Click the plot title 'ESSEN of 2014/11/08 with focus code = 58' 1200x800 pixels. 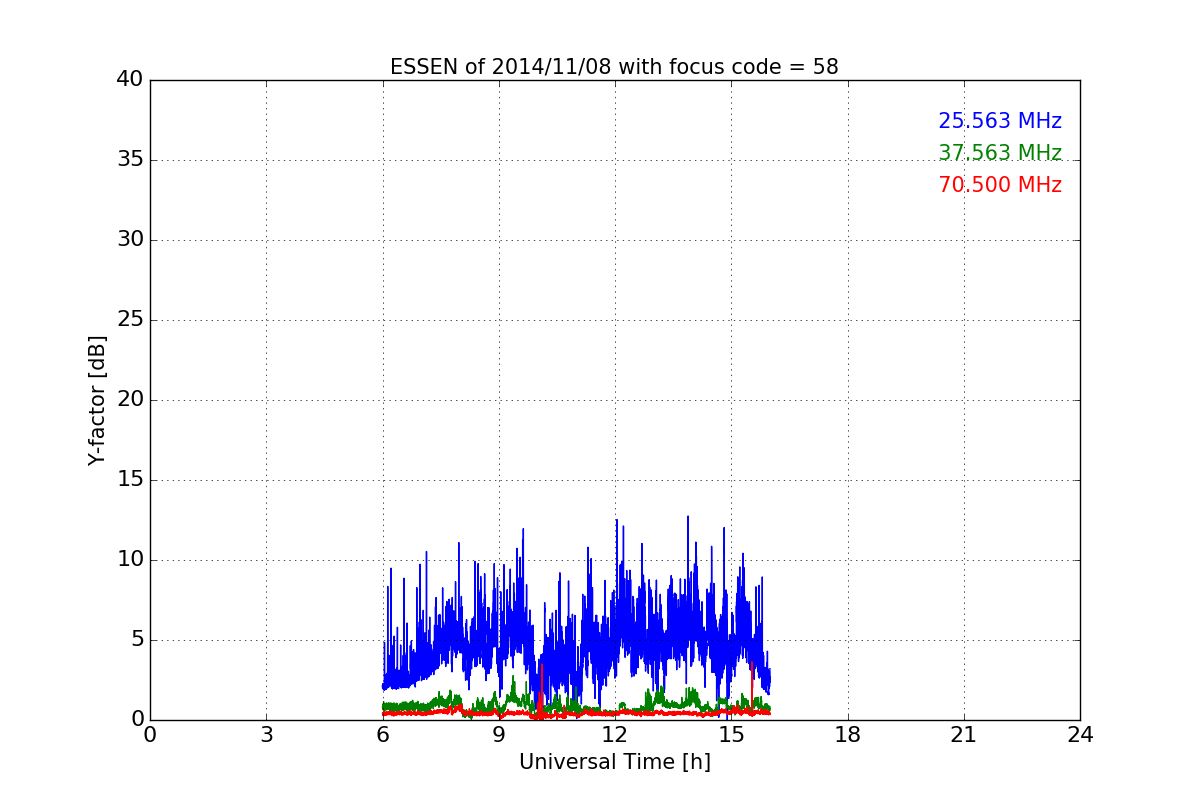[614, 67]
